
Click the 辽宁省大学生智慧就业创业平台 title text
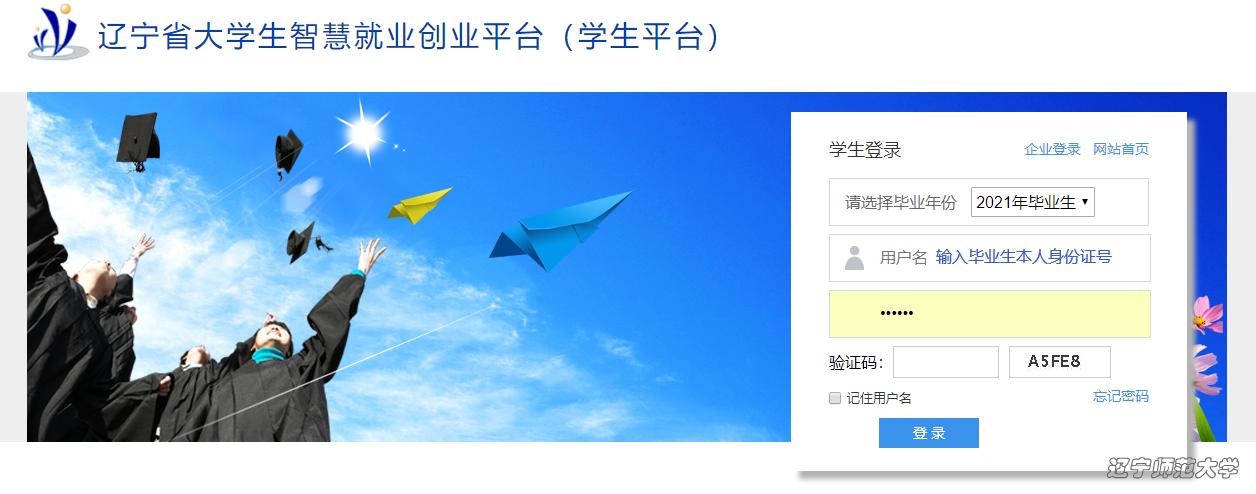[x=320, y=36]
